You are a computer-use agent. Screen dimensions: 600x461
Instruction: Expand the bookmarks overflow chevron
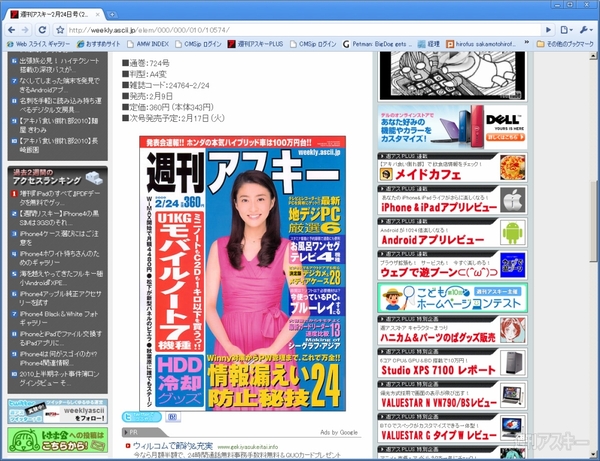click(527, 43)
